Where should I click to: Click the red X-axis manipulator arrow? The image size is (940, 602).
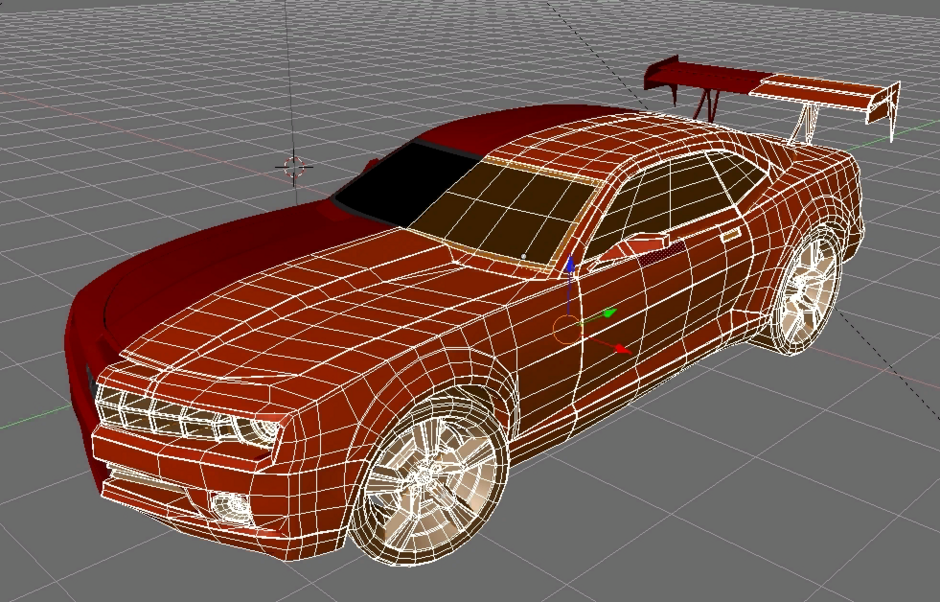click(x=622, y=348)
